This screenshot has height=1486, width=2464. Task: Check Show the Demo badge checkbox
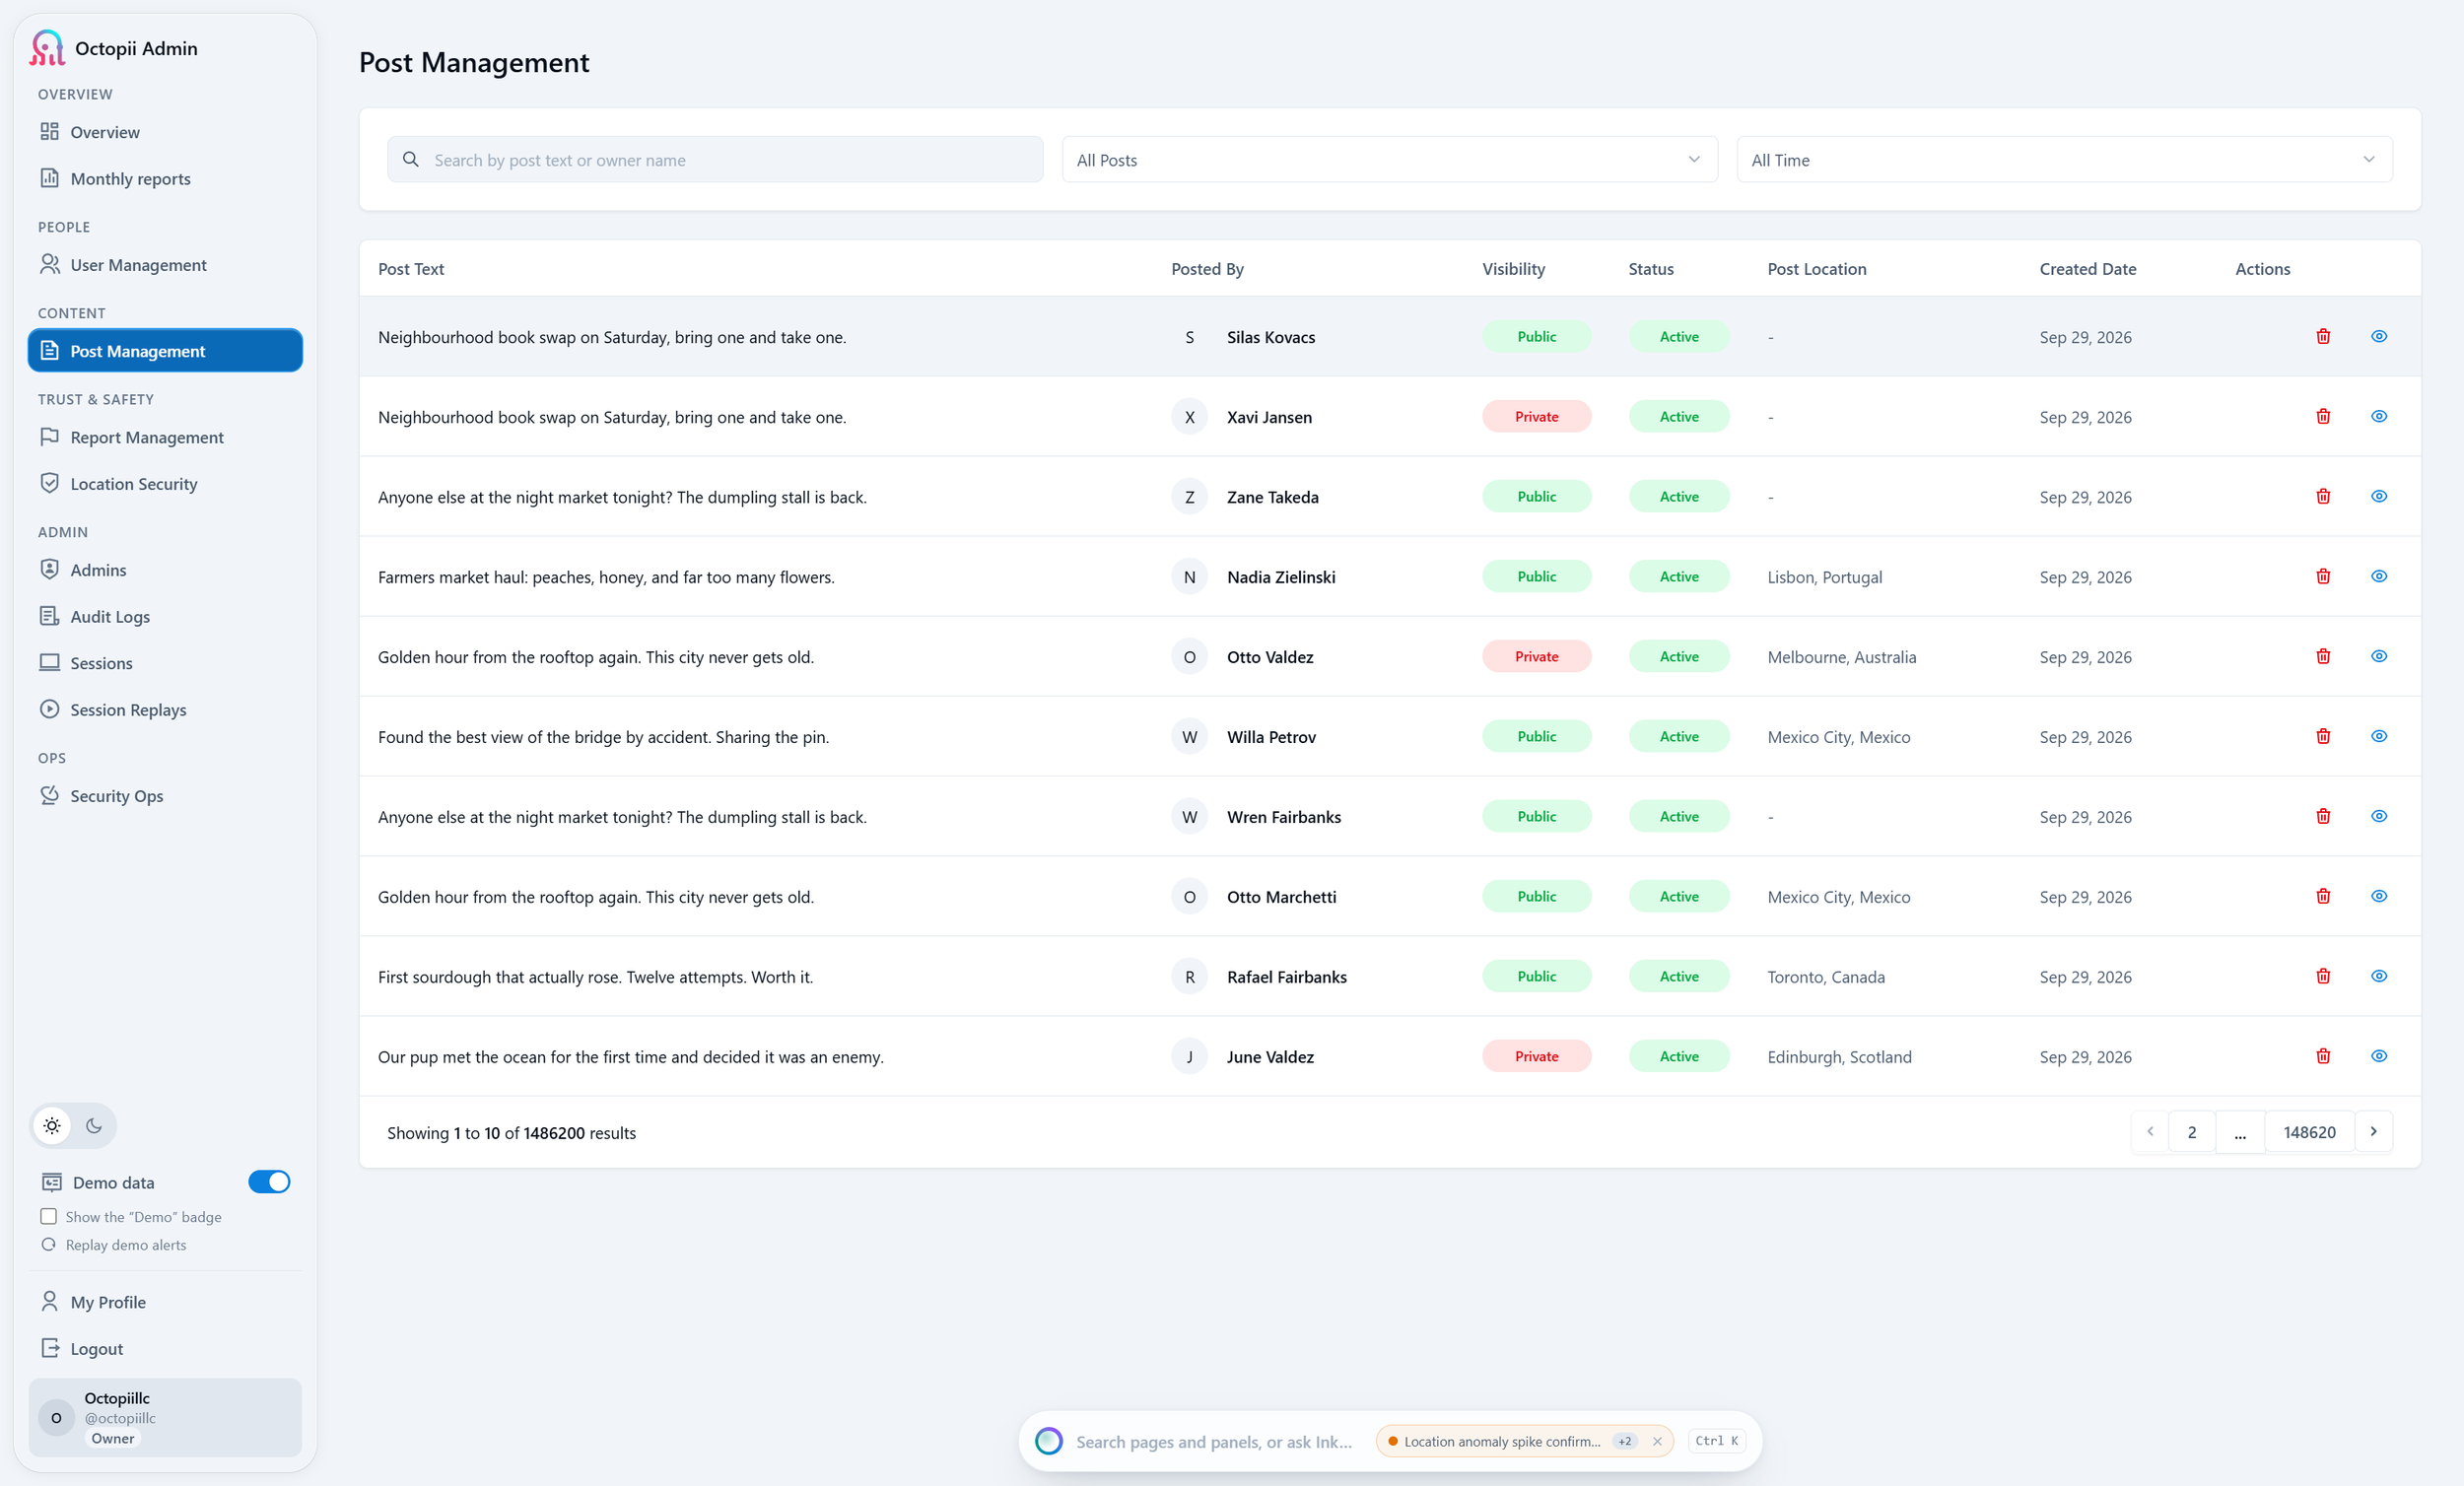coord(48,1216)
